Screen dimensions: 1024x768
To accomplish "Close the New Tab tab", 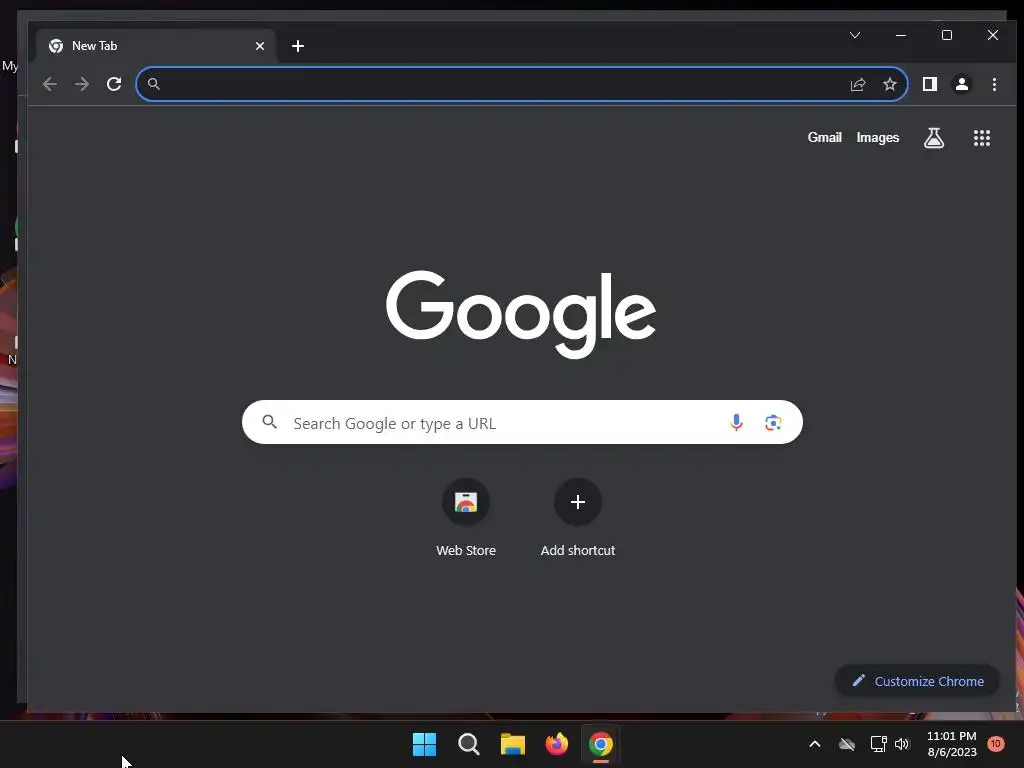I will point(260,46).
